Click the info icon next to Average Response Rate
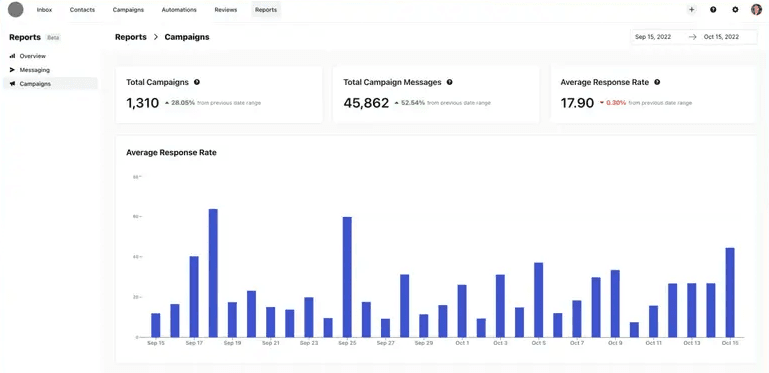The width and height of the screenshot is (769, 373). [657, 82]
